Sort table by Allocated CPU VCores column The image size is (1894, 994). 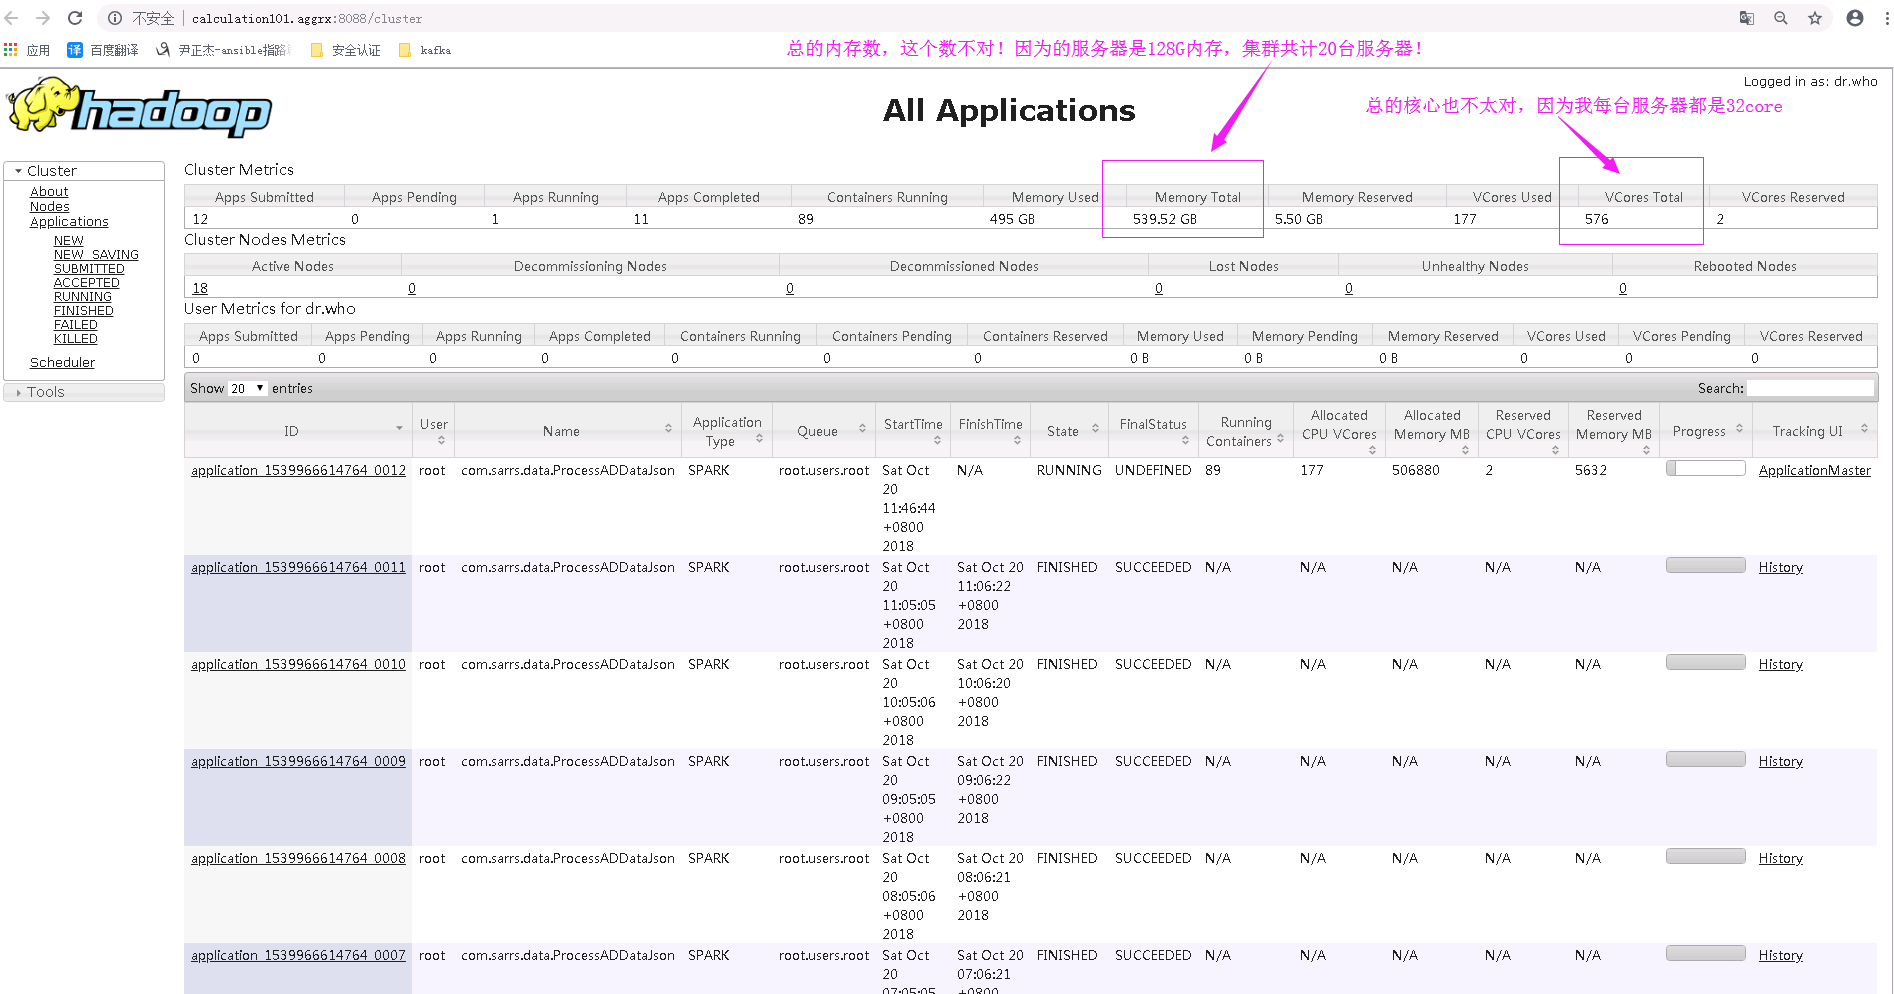tap(1372, 450)
